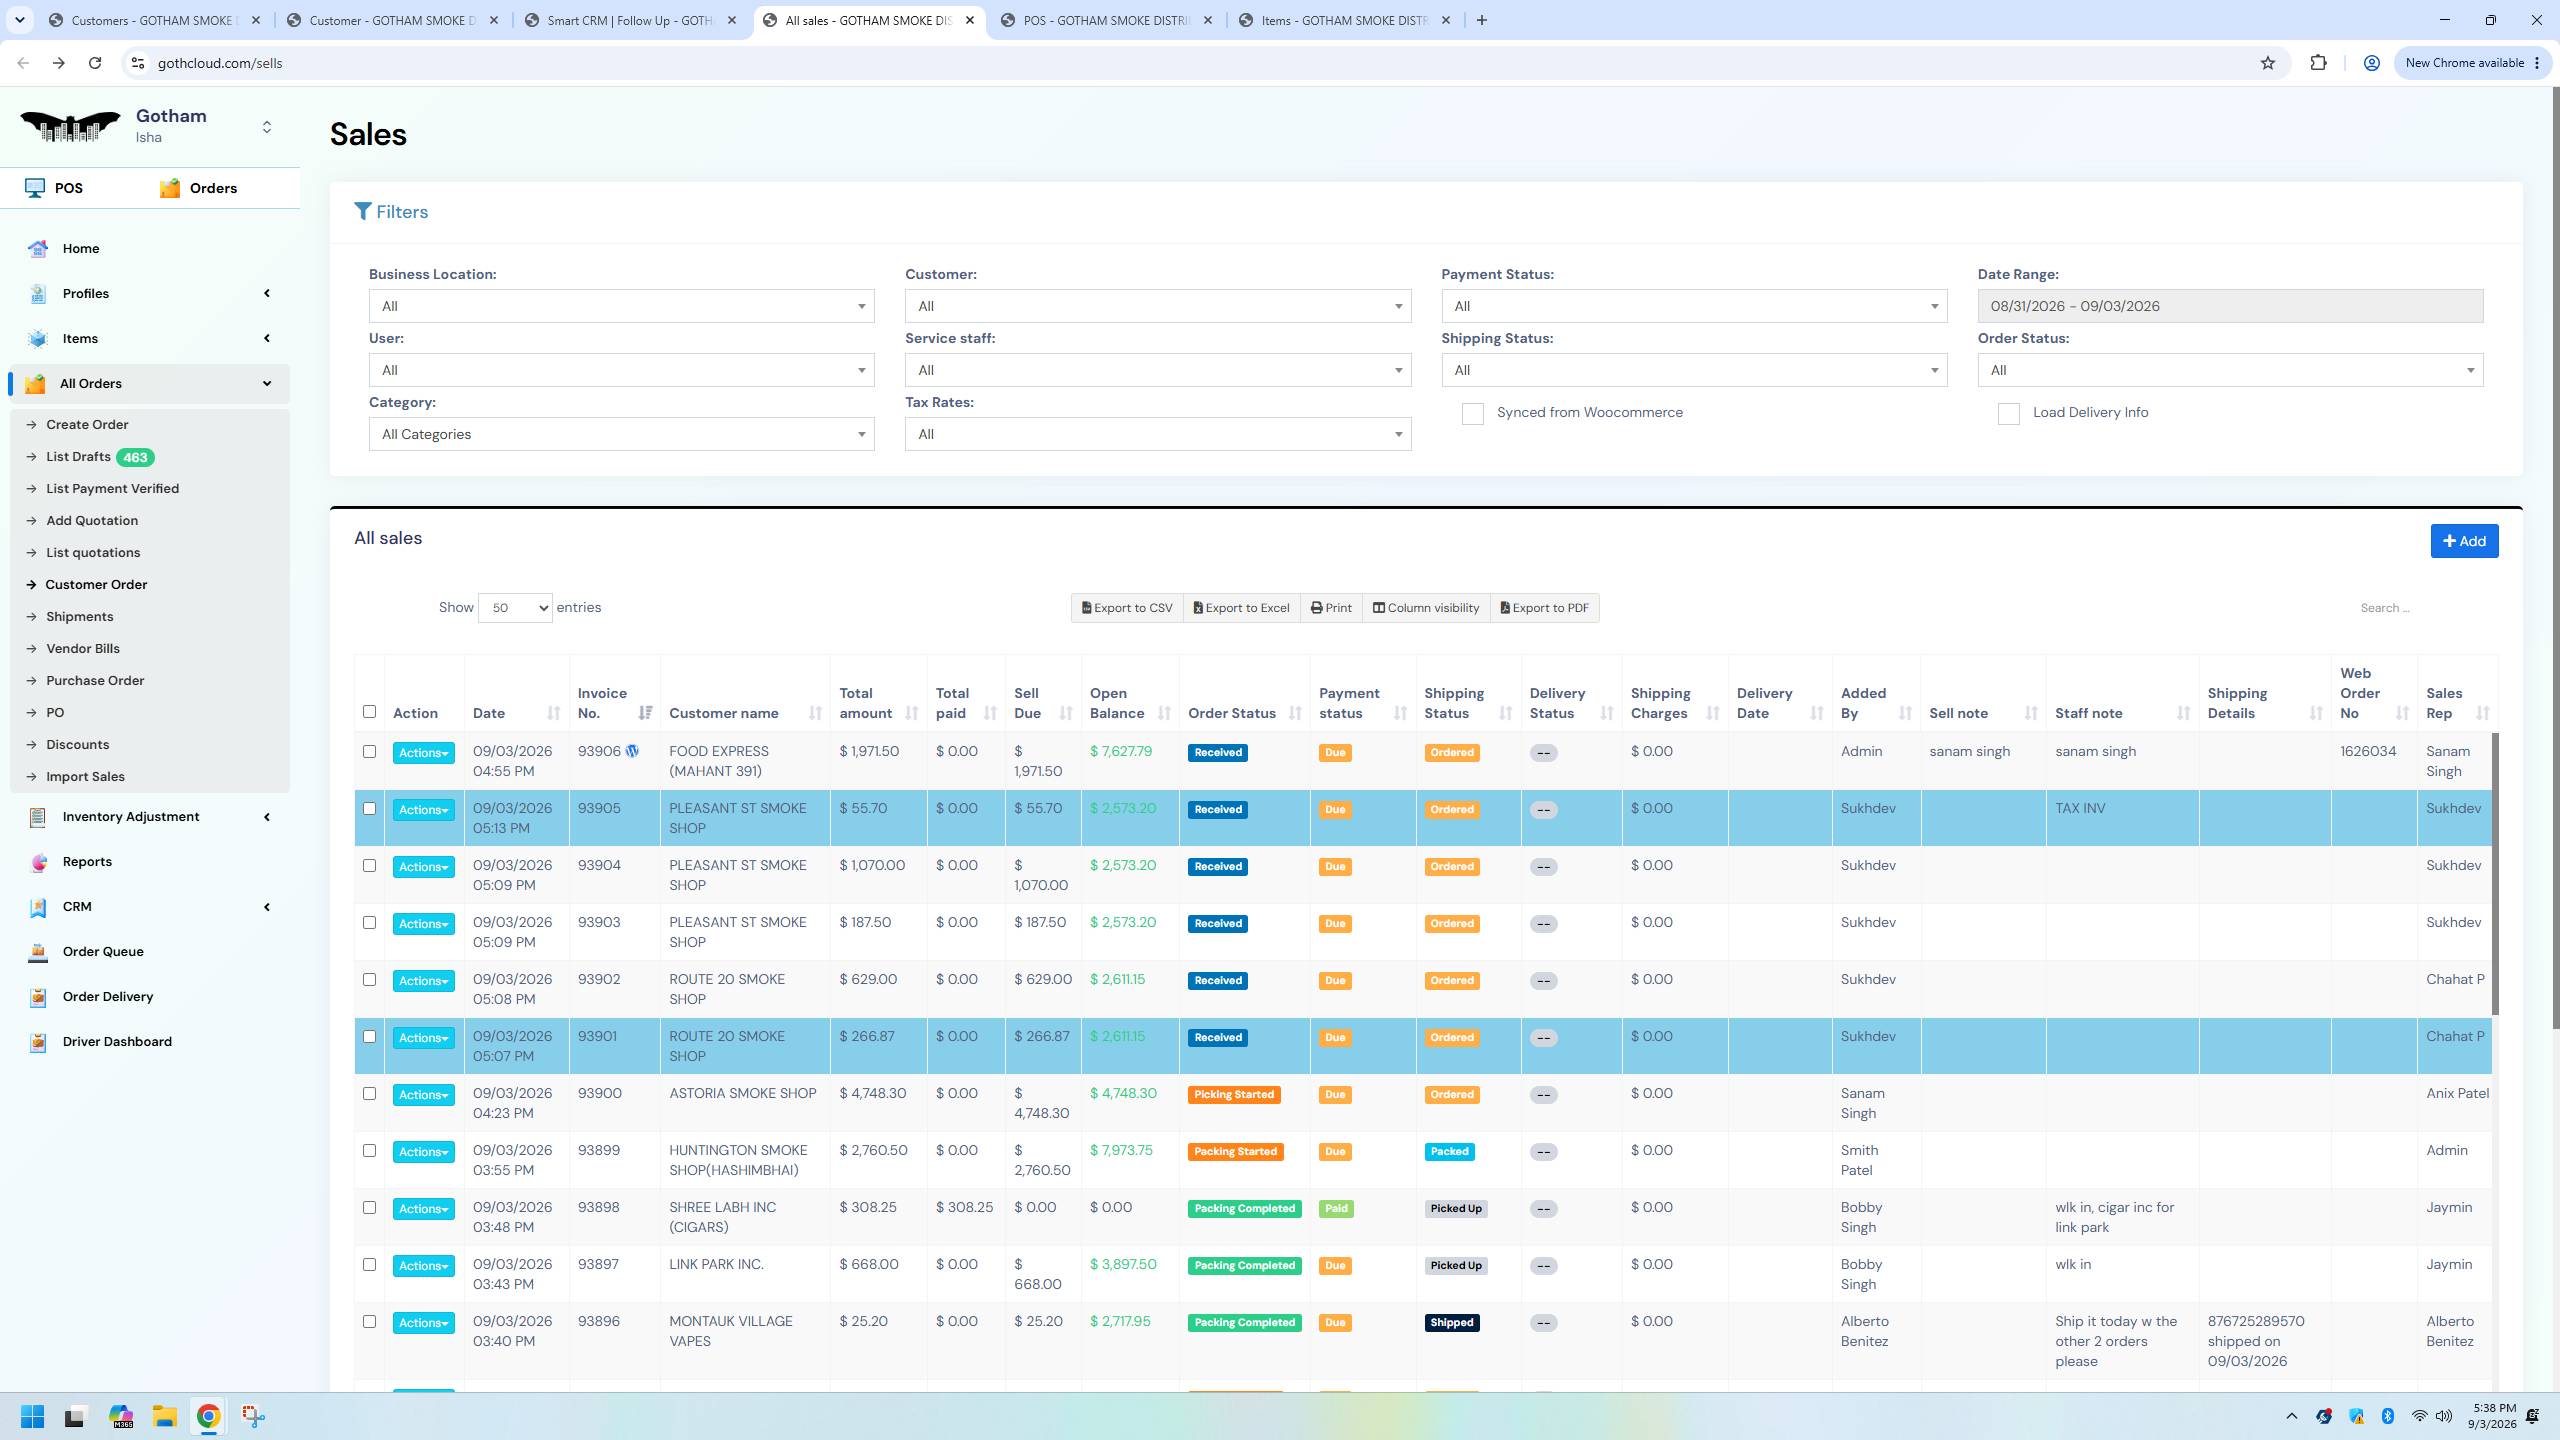Image resolution: width=2560 pixels, height=1440 pixels.
Task: Open the Actions dropdown for invoice 93900
Action: click(423, 1095)
